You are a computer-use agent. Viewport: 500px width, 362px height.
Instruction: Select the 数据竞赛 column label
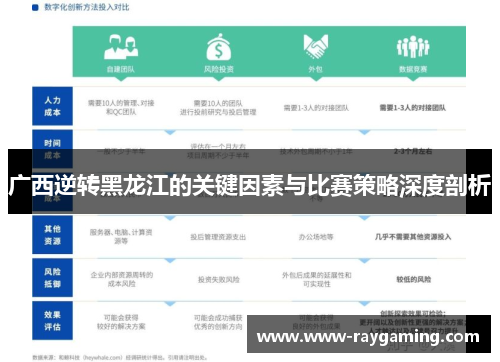413,69
